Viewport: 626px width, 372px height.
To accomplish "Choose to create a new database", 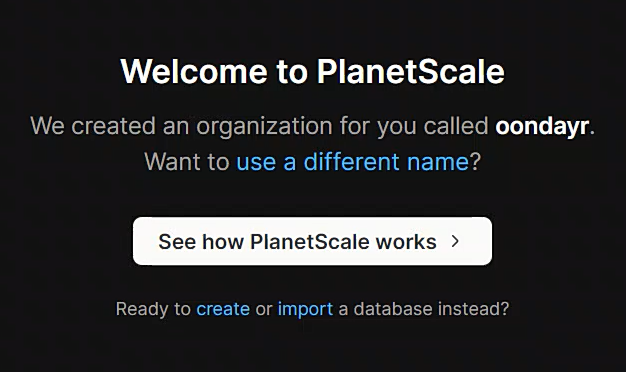I will 223,309.
